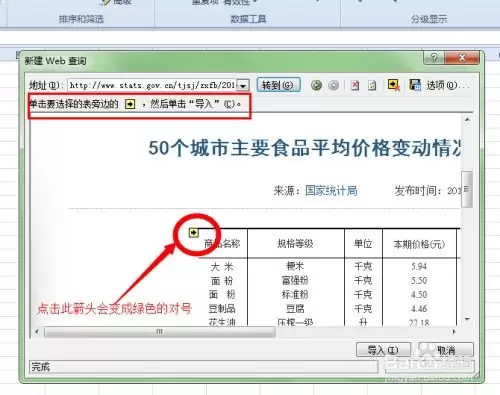This screenshot has width=500, height=395.
Task: Click the 标准粉 table cell
Action: [x=295, y=294]
